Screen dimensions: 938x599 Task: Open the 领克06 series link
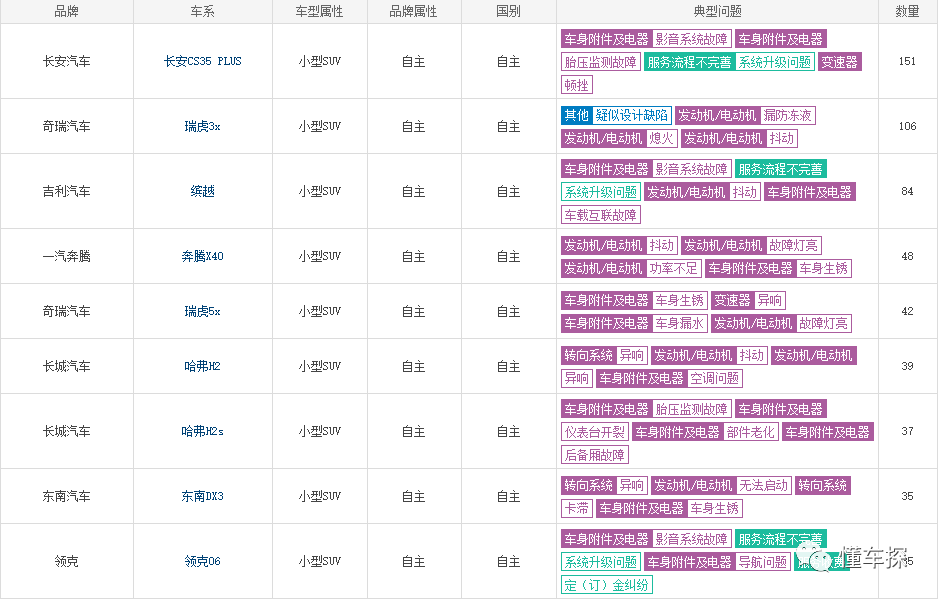(202, 561)
